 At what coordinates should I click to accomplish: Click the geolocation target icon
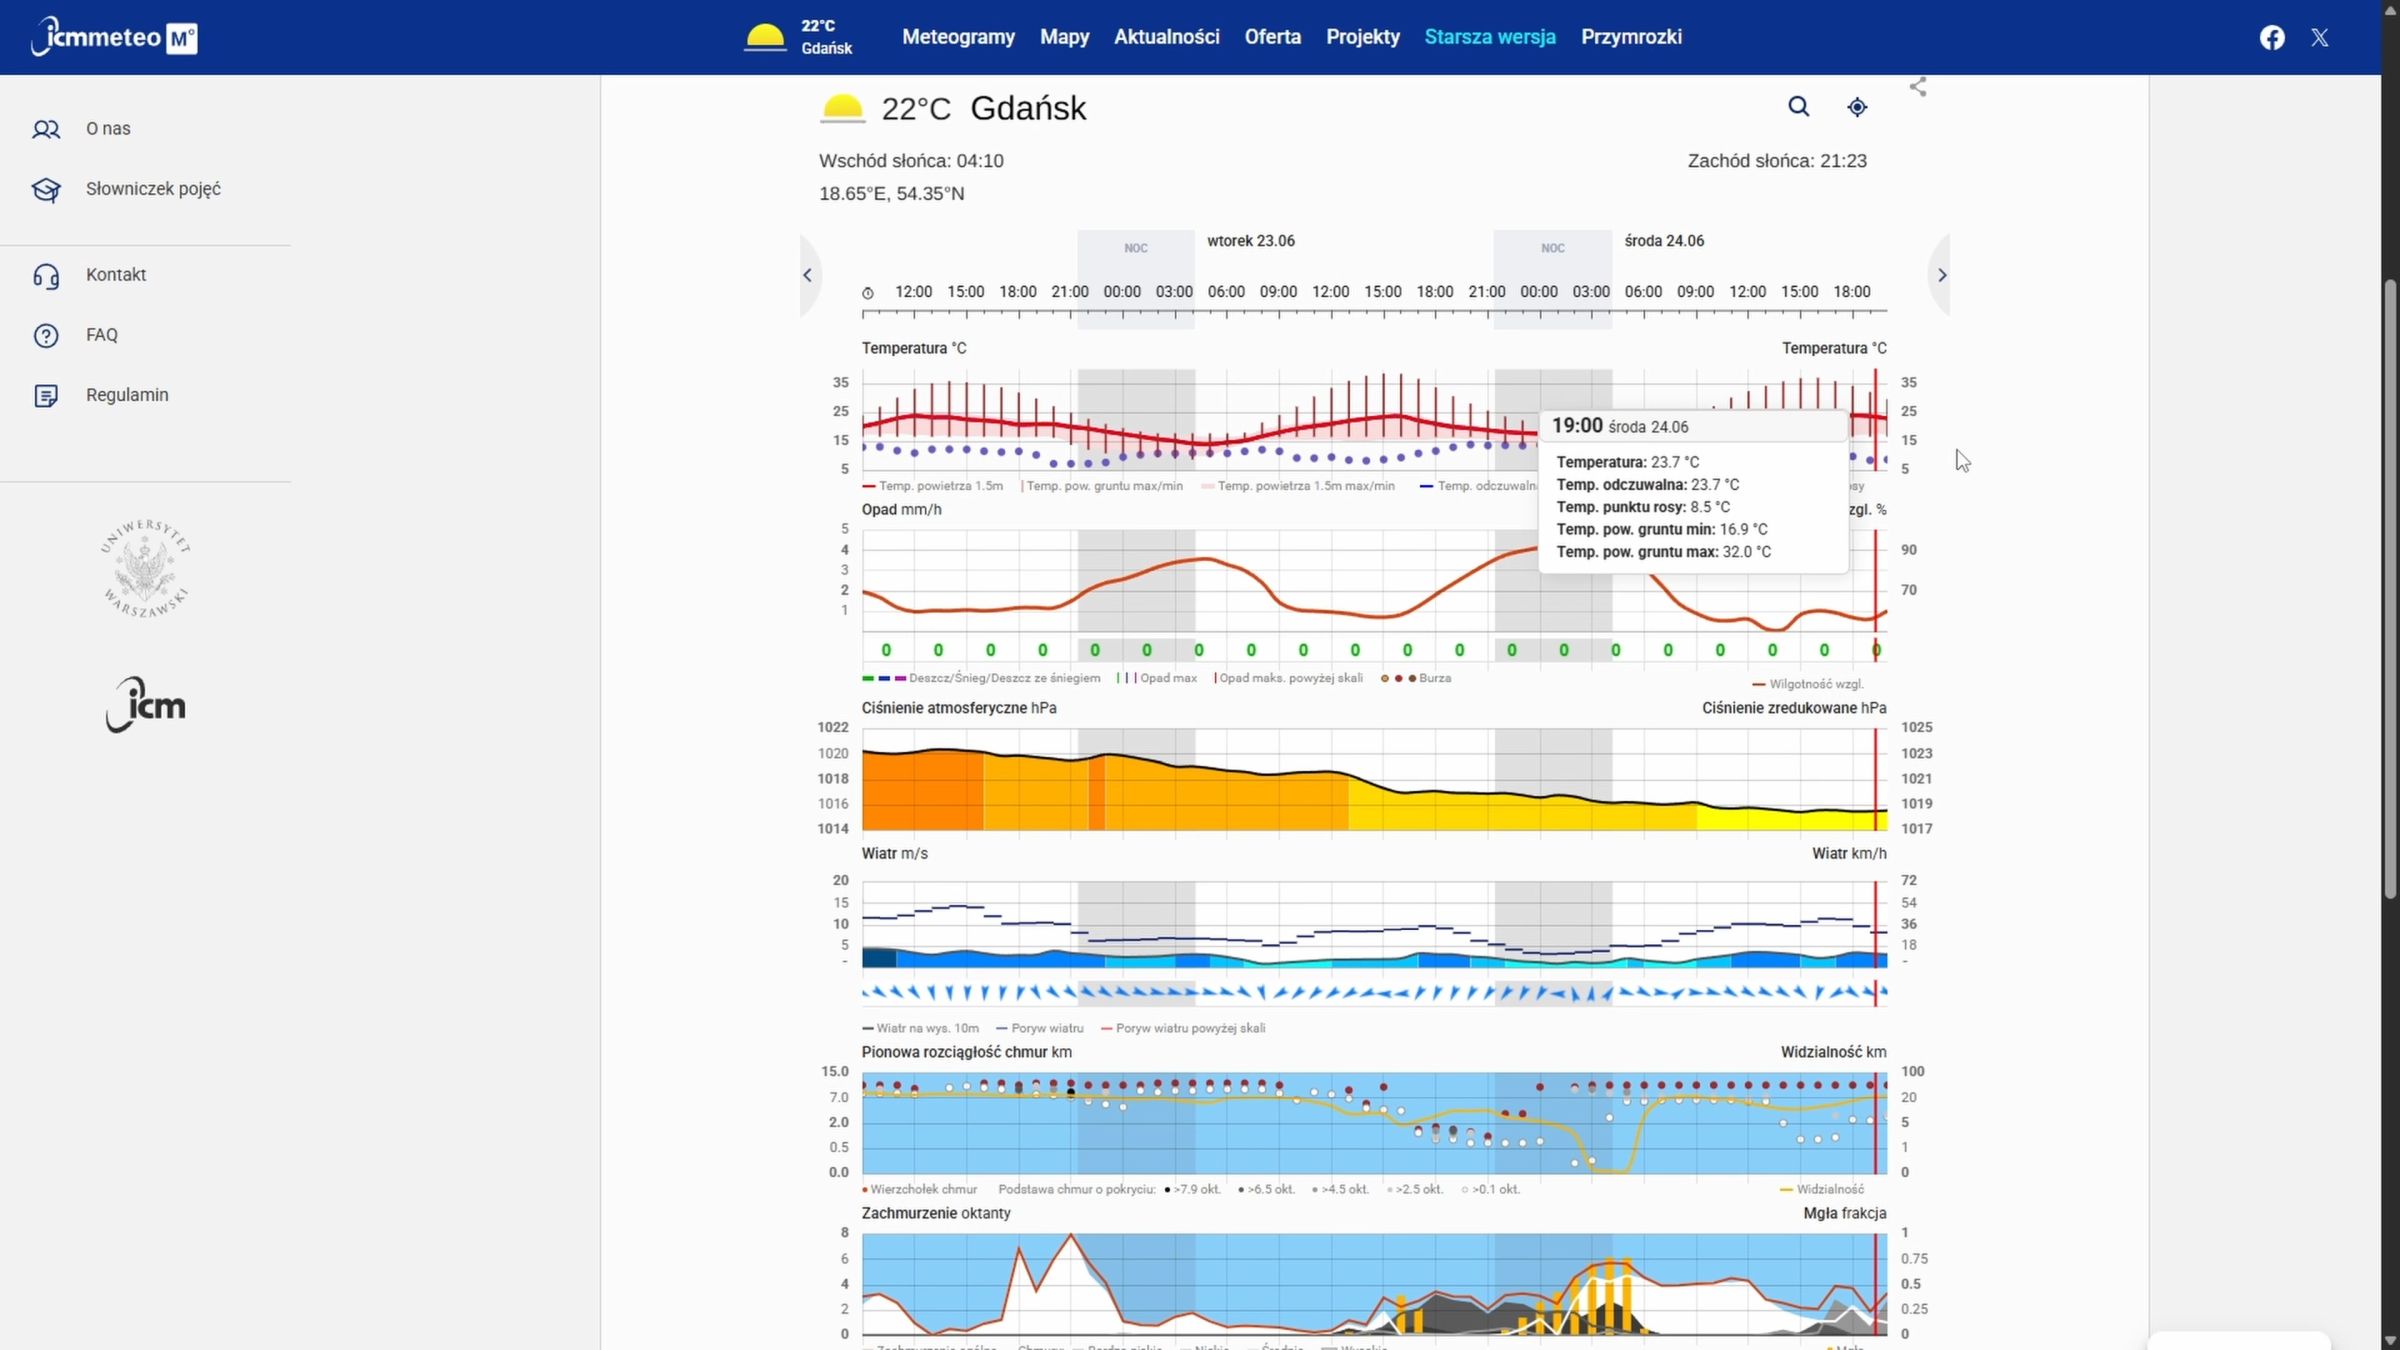[x=1857, y=107]
